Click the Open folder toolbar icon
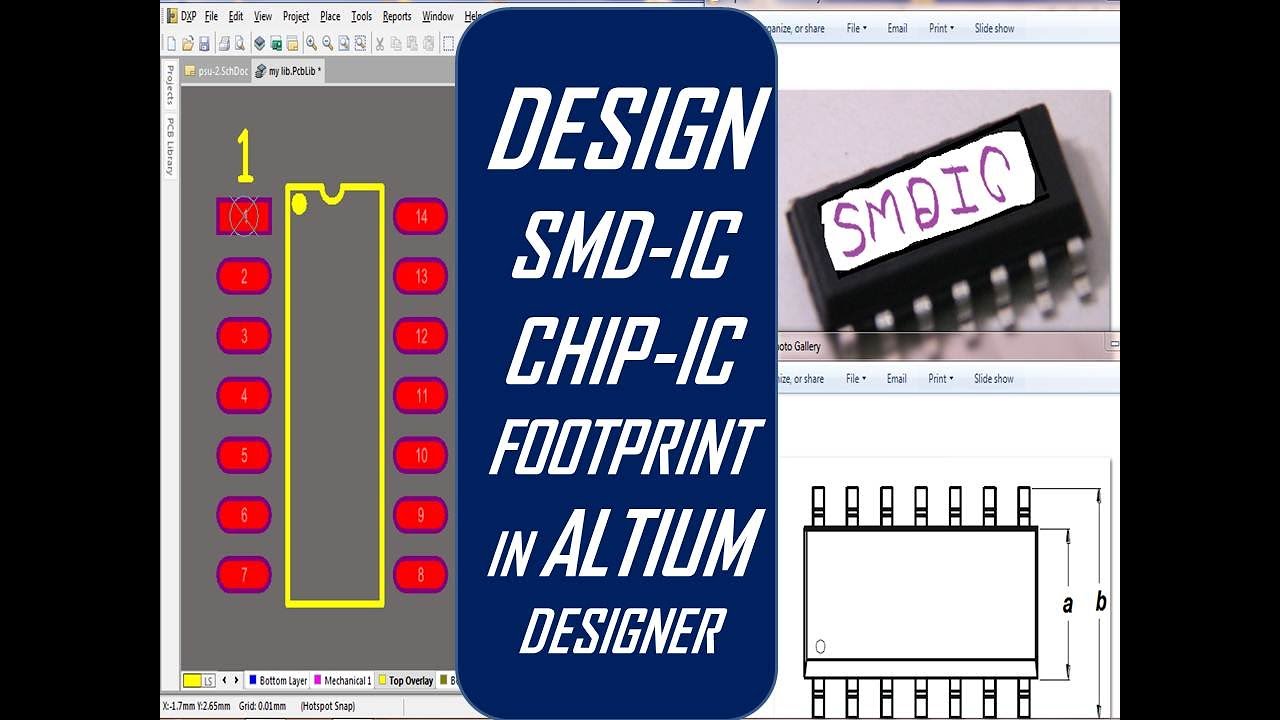Image resolution: width=1280 pixels, height=720 pixels. point(187,43)
